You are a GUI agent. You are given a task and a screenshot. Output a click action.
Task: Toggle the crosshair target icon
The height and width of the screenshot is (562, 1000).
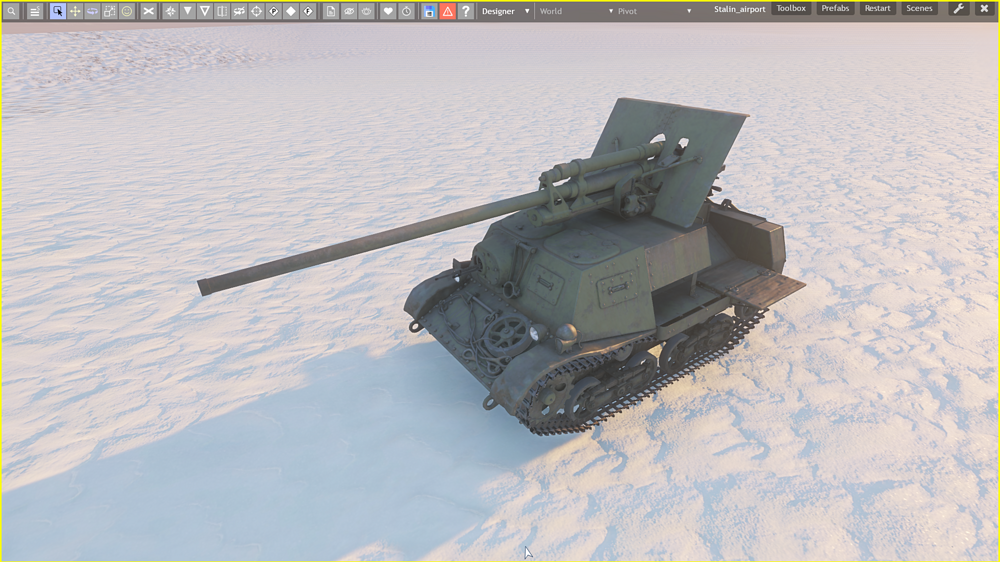click(x=256, y=11)
